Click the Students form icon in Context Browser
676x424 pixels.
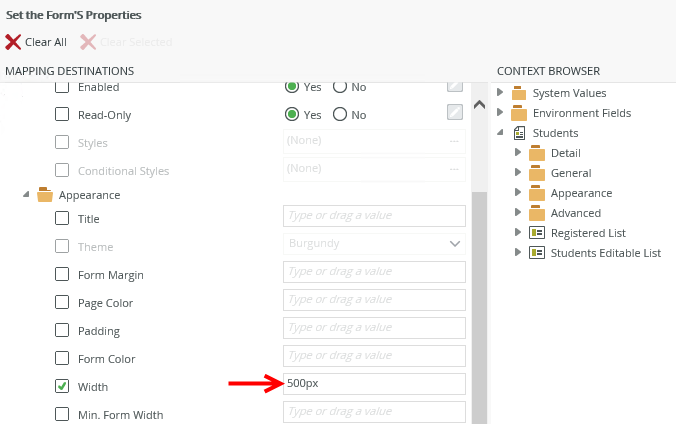pyautogui.click(x=519, y=133)
